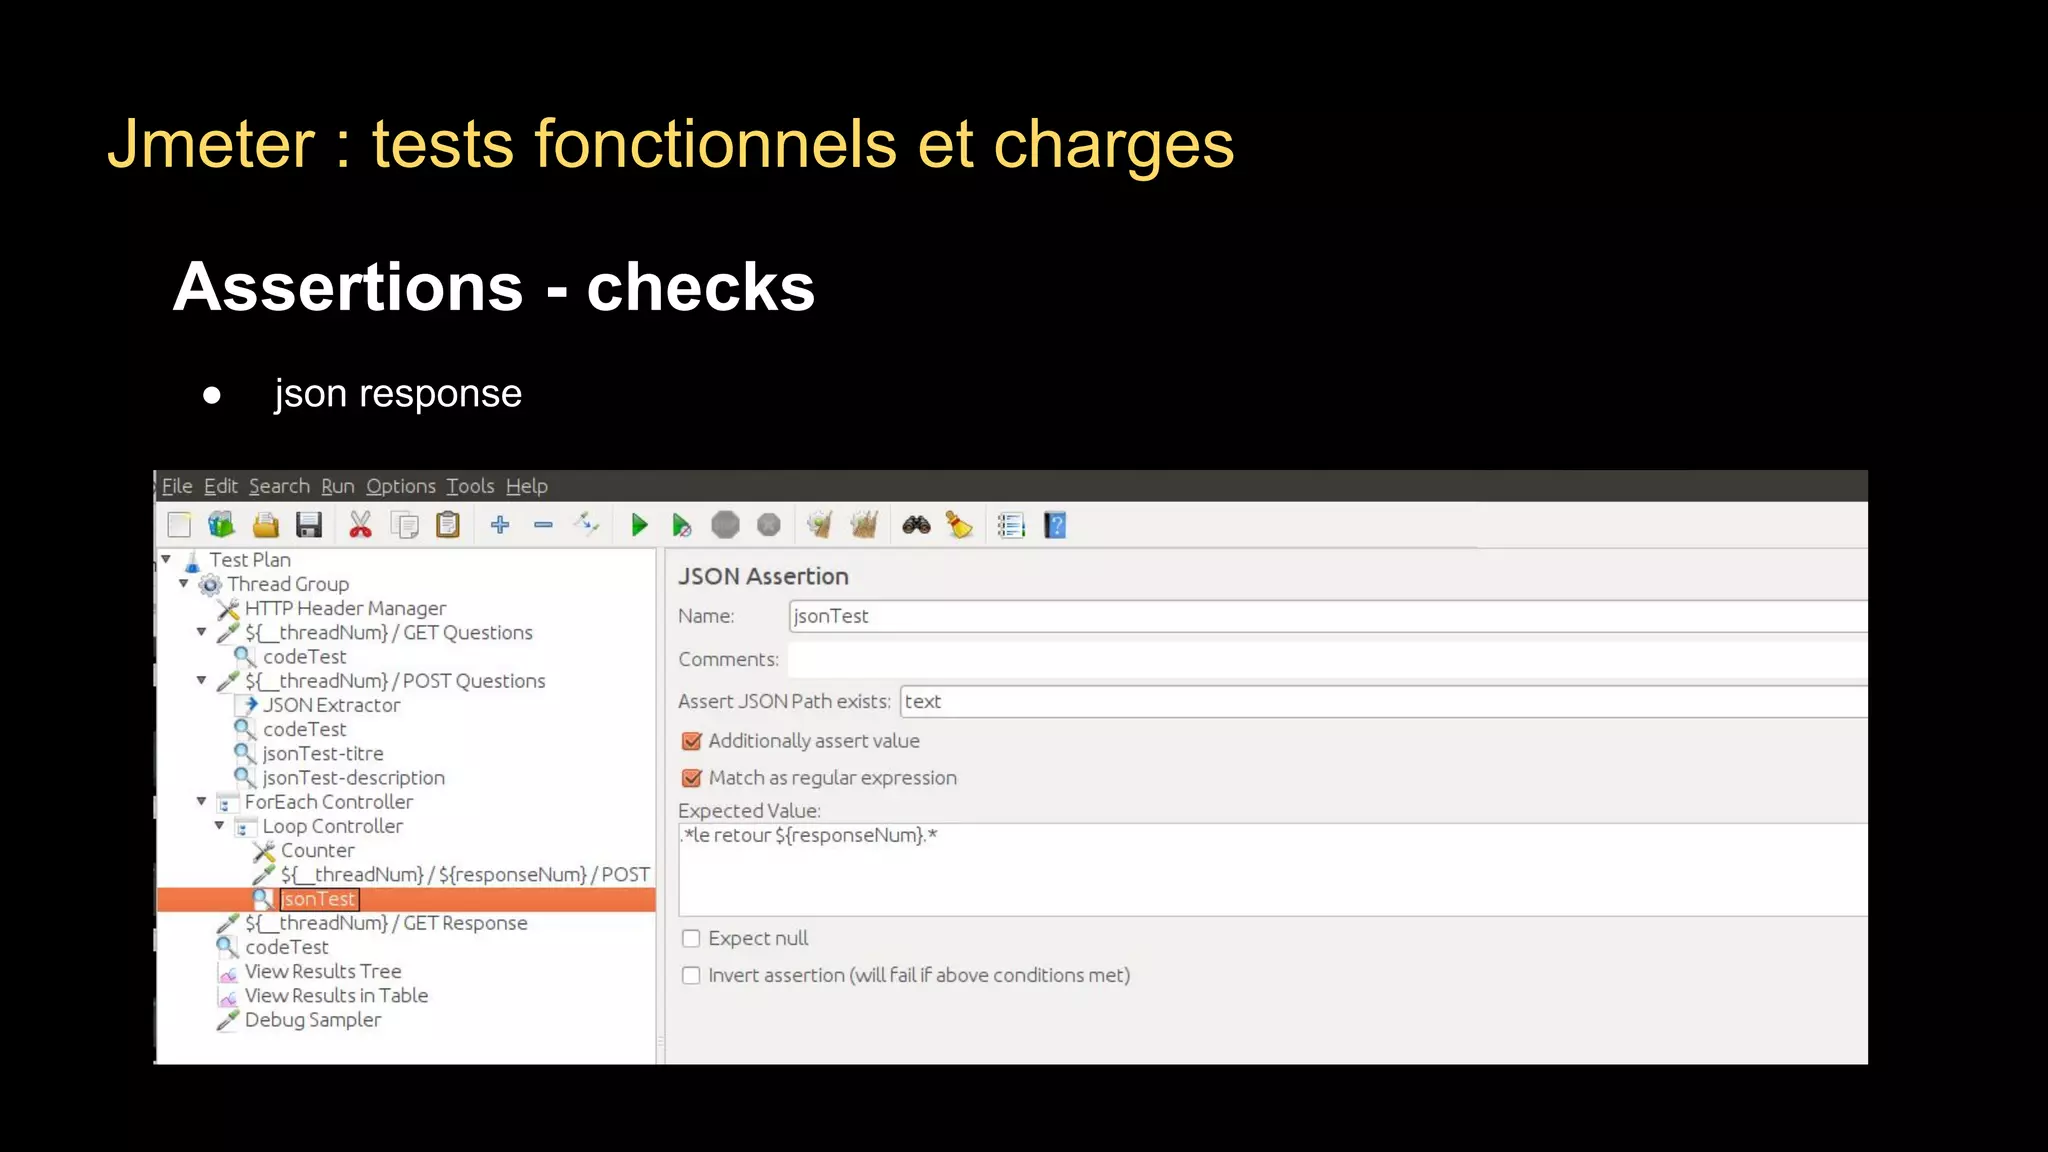Screen dimensions: 2048x1152
Task: Click the Shutdown test icon
Action: pos(769,525)
